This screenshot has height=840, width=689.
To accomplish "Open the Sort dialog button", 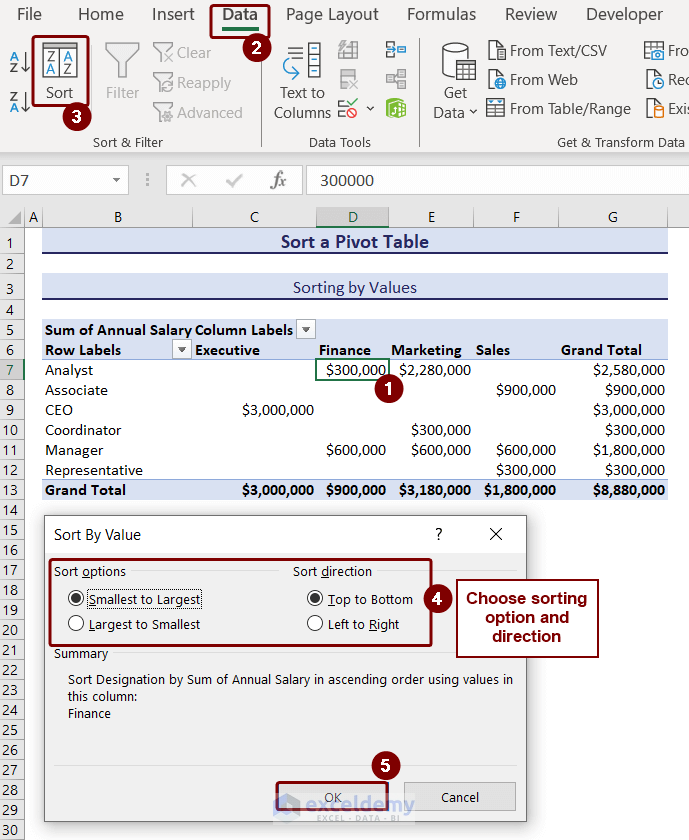I will tap(59, 72).
